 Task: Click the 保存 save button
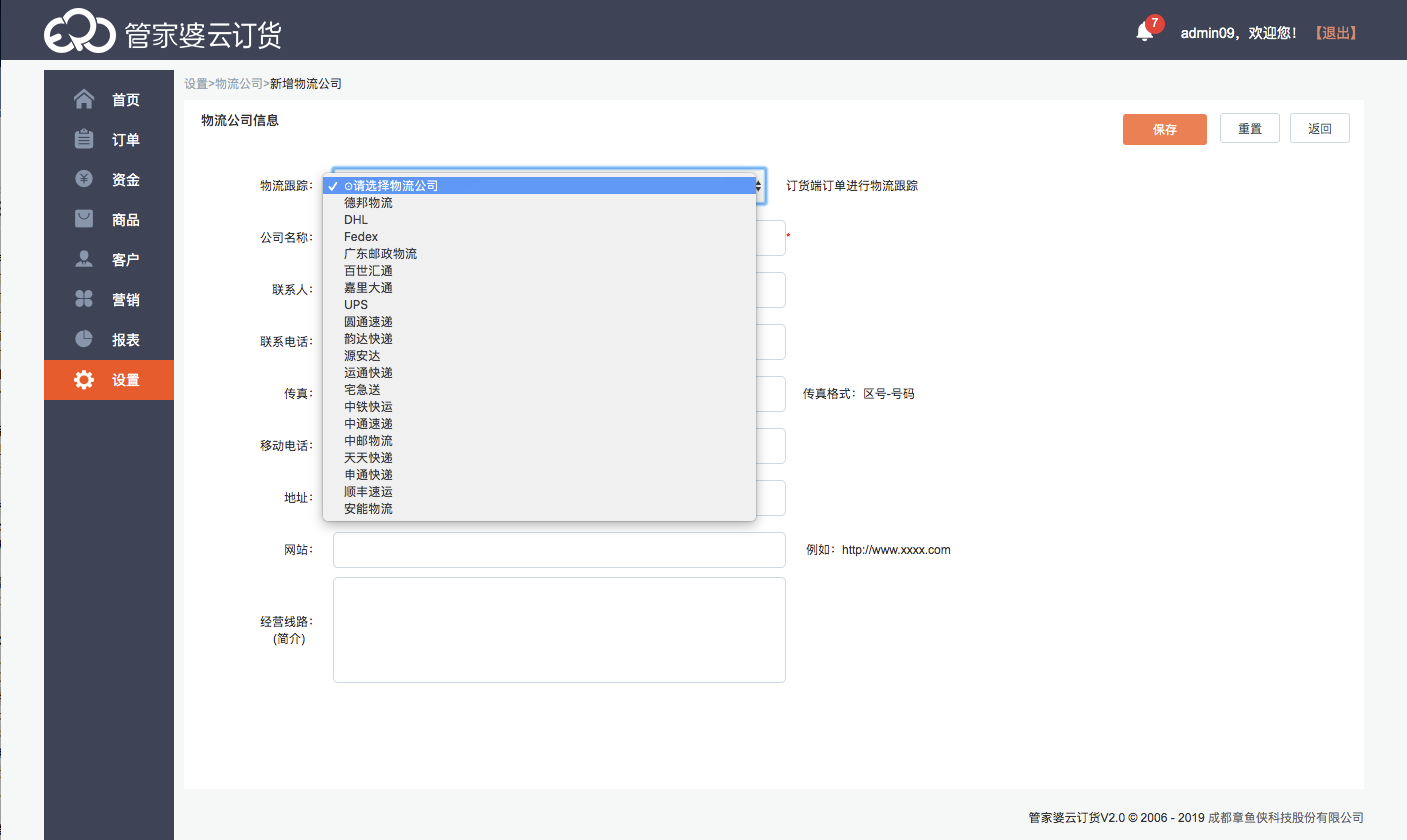click(1165, 129)
